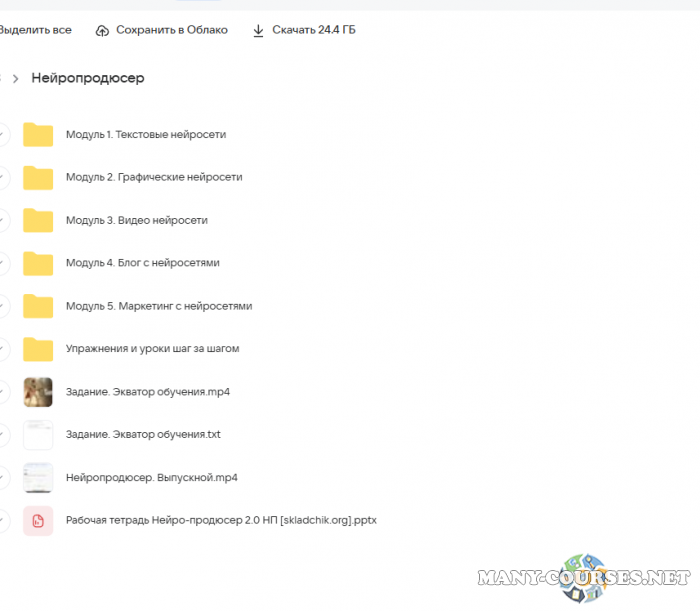
Task: Click the cloud upload icon in toolbar
Action: 102,30
